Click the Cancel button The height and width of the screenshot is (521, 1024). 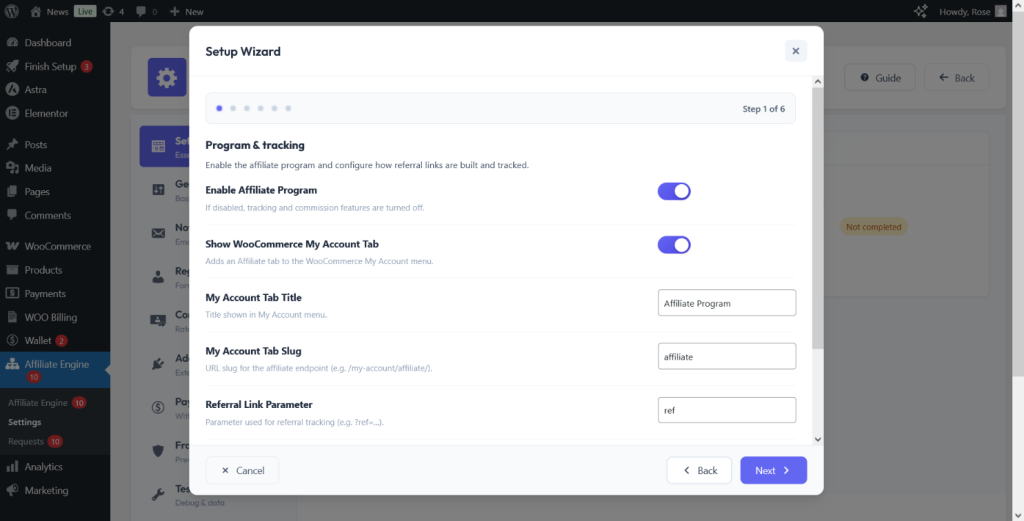[242, 470]
